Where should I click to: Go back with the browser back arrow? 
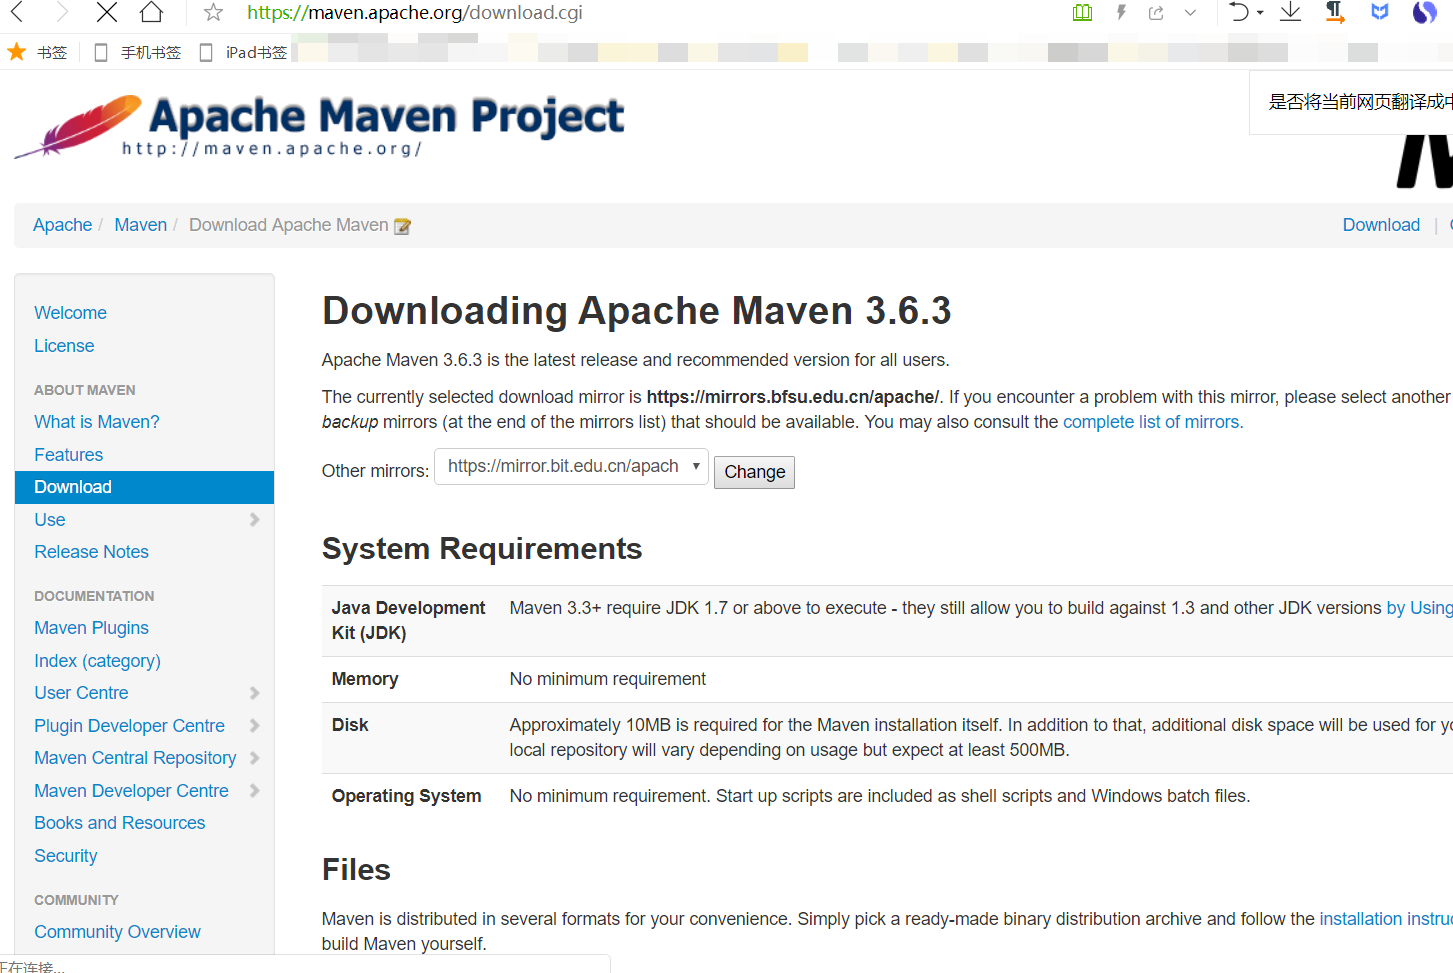pyautogui.click(x=17, y=13)
